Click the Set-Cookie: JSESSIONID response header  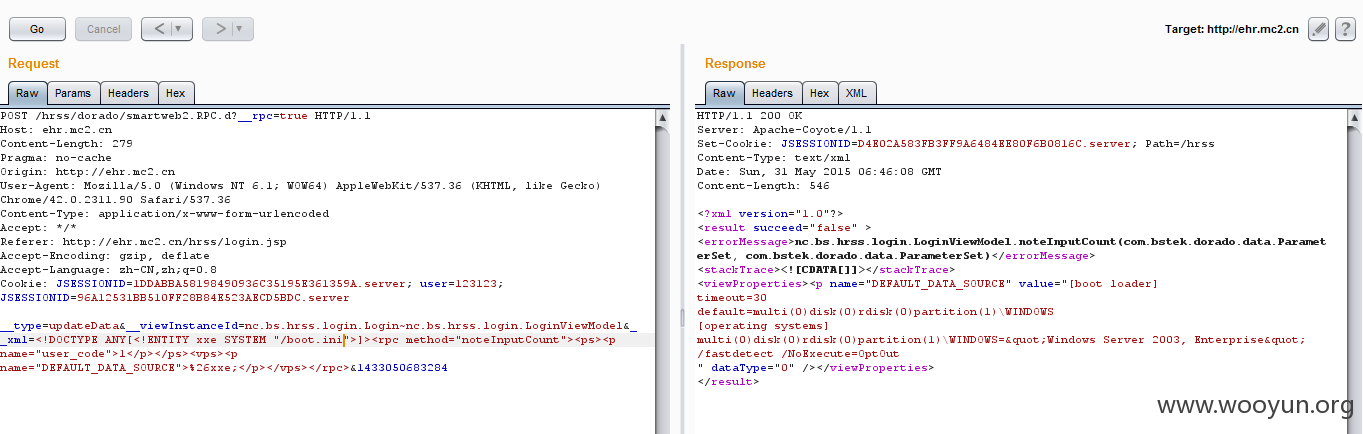(956, 144)
